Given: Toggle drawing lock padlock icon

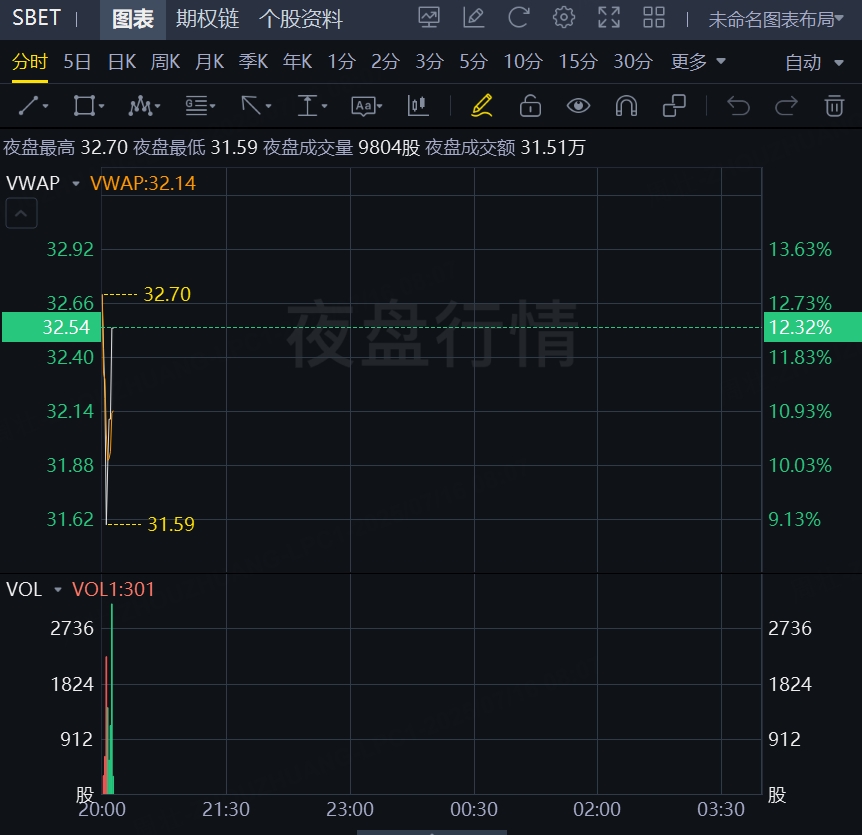Looking at the screenshot, I should [x=530, y=106].
